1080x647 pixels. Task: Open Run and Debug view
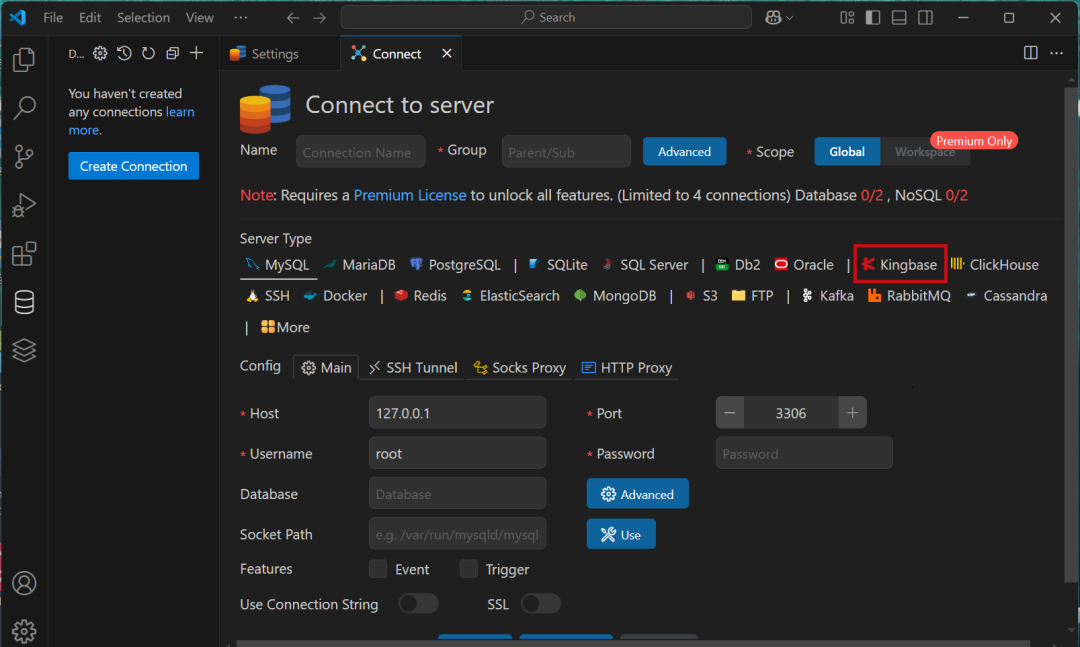coord(24,205)
